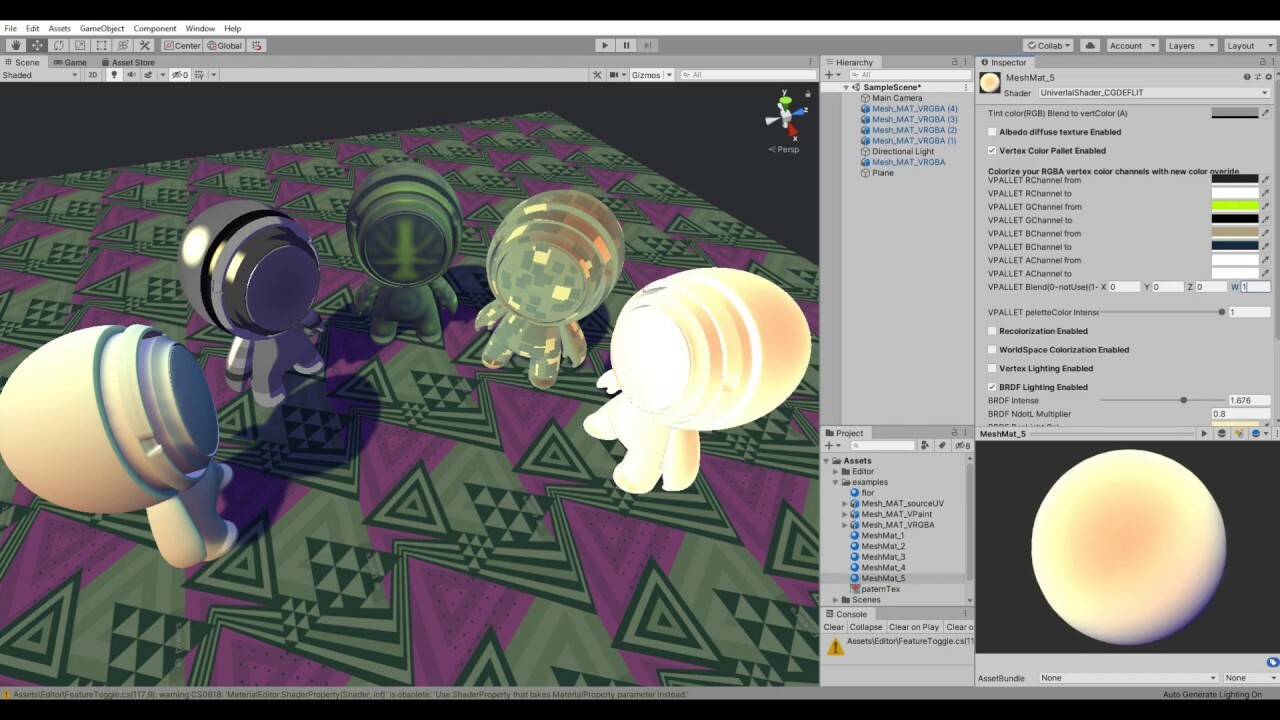Image resolution: width=1280 pixels, height=720 pixels.
Task: Open the Window menu
Action: pos(200,28)
